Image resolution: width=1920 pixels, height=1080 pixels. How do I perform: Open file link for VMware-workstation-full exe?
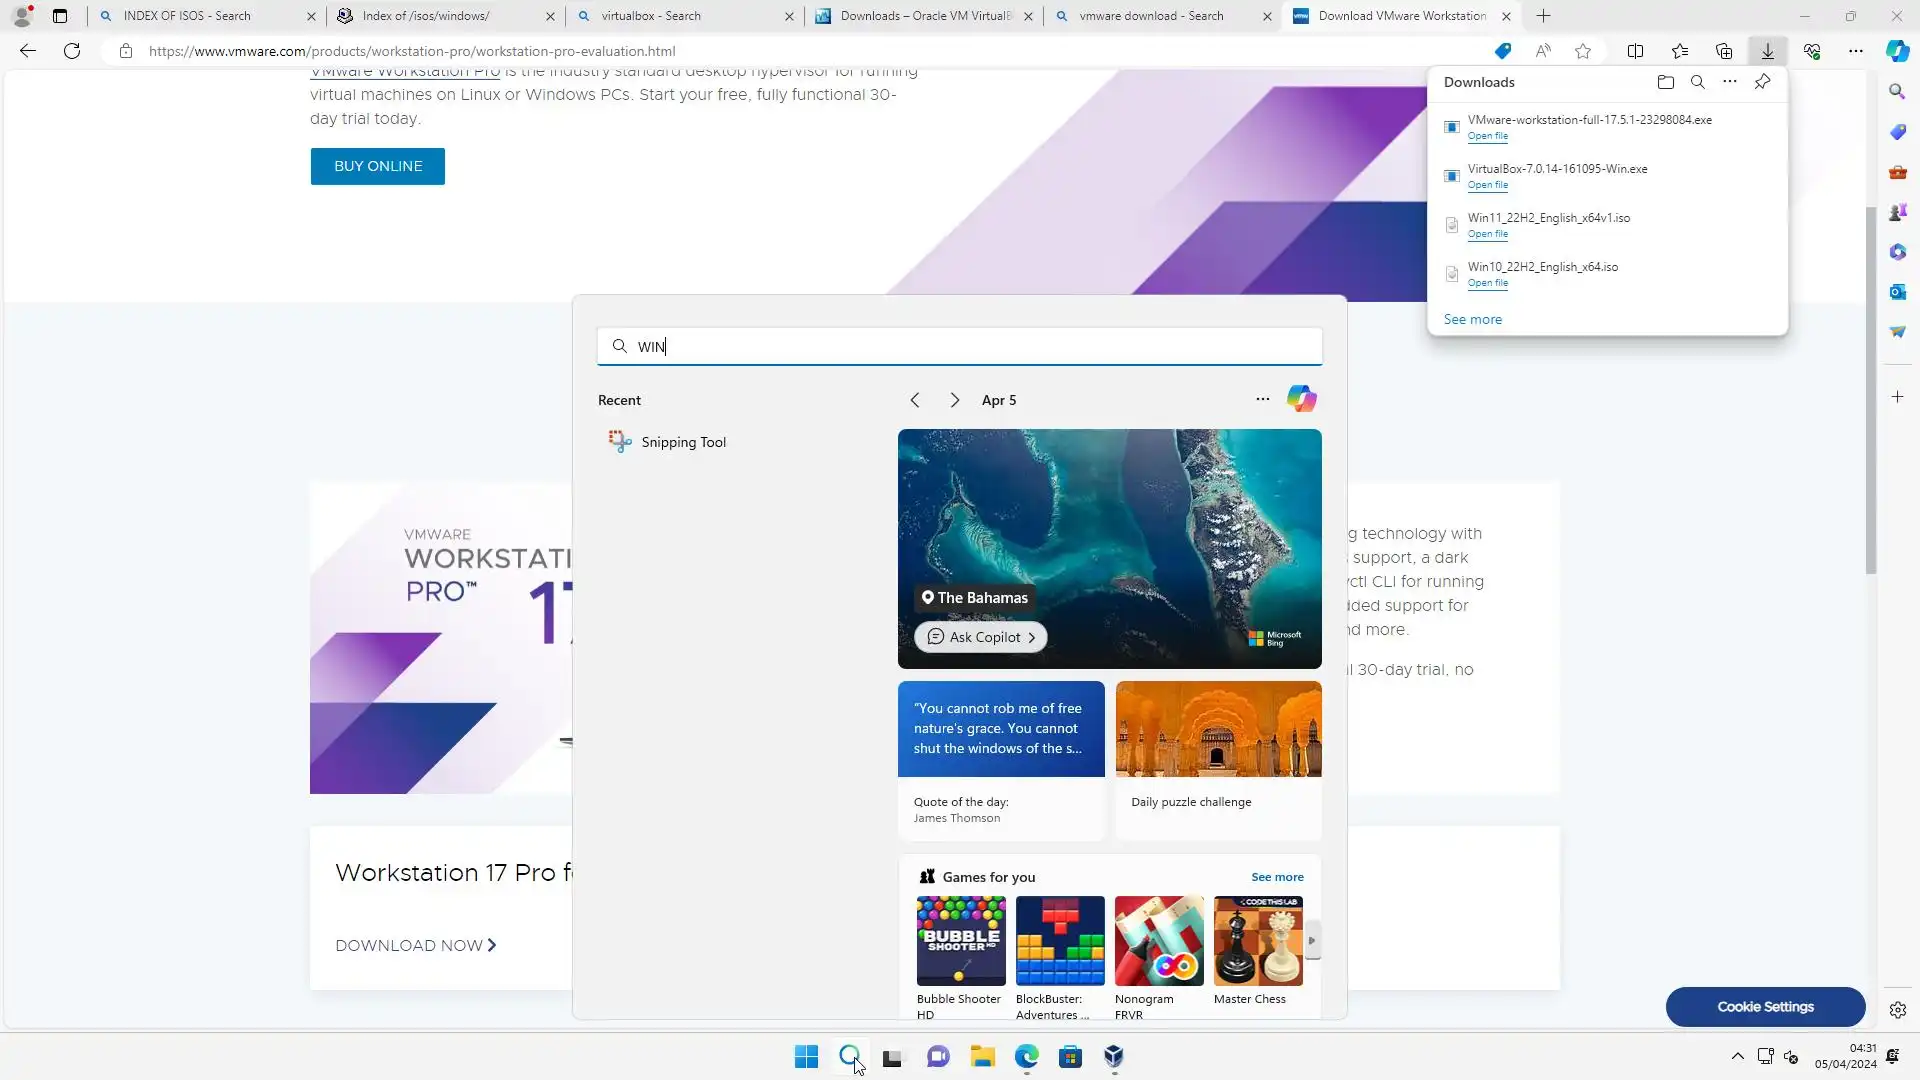(x=1487, y=136)
